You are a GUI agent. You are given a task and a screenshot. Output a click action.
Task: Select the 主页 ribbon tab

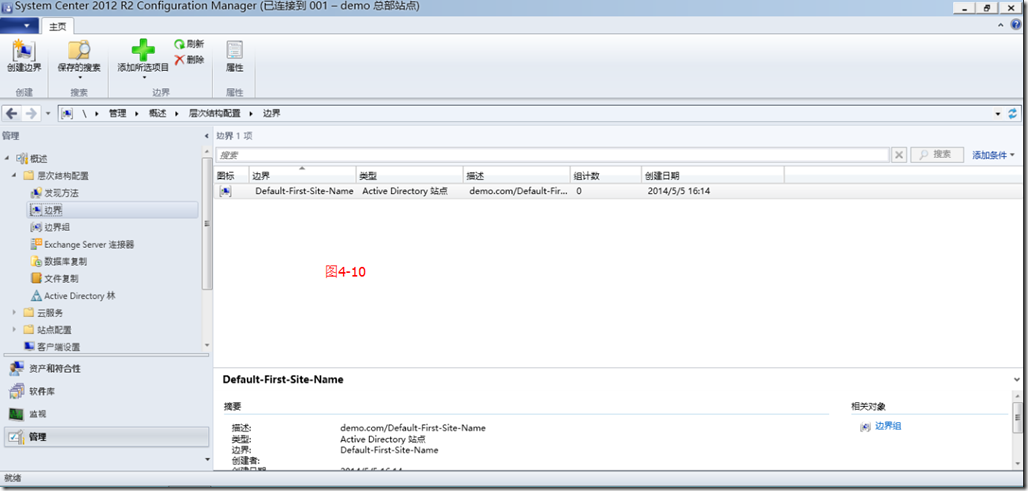58,27
